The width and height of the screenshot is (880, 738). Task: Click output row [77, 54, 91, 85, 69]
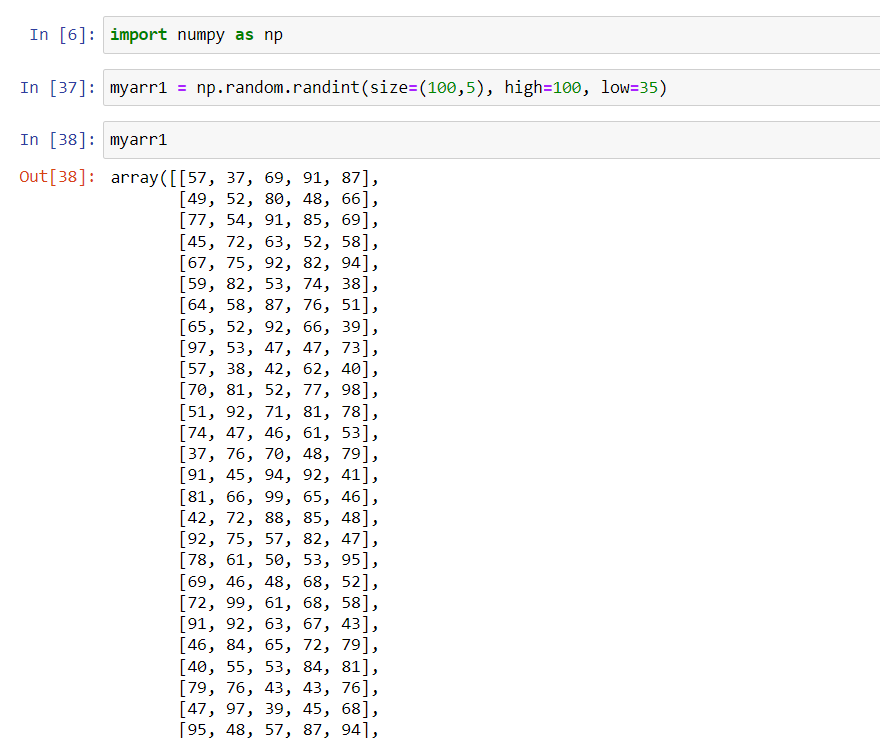click(x=278, y=220)
